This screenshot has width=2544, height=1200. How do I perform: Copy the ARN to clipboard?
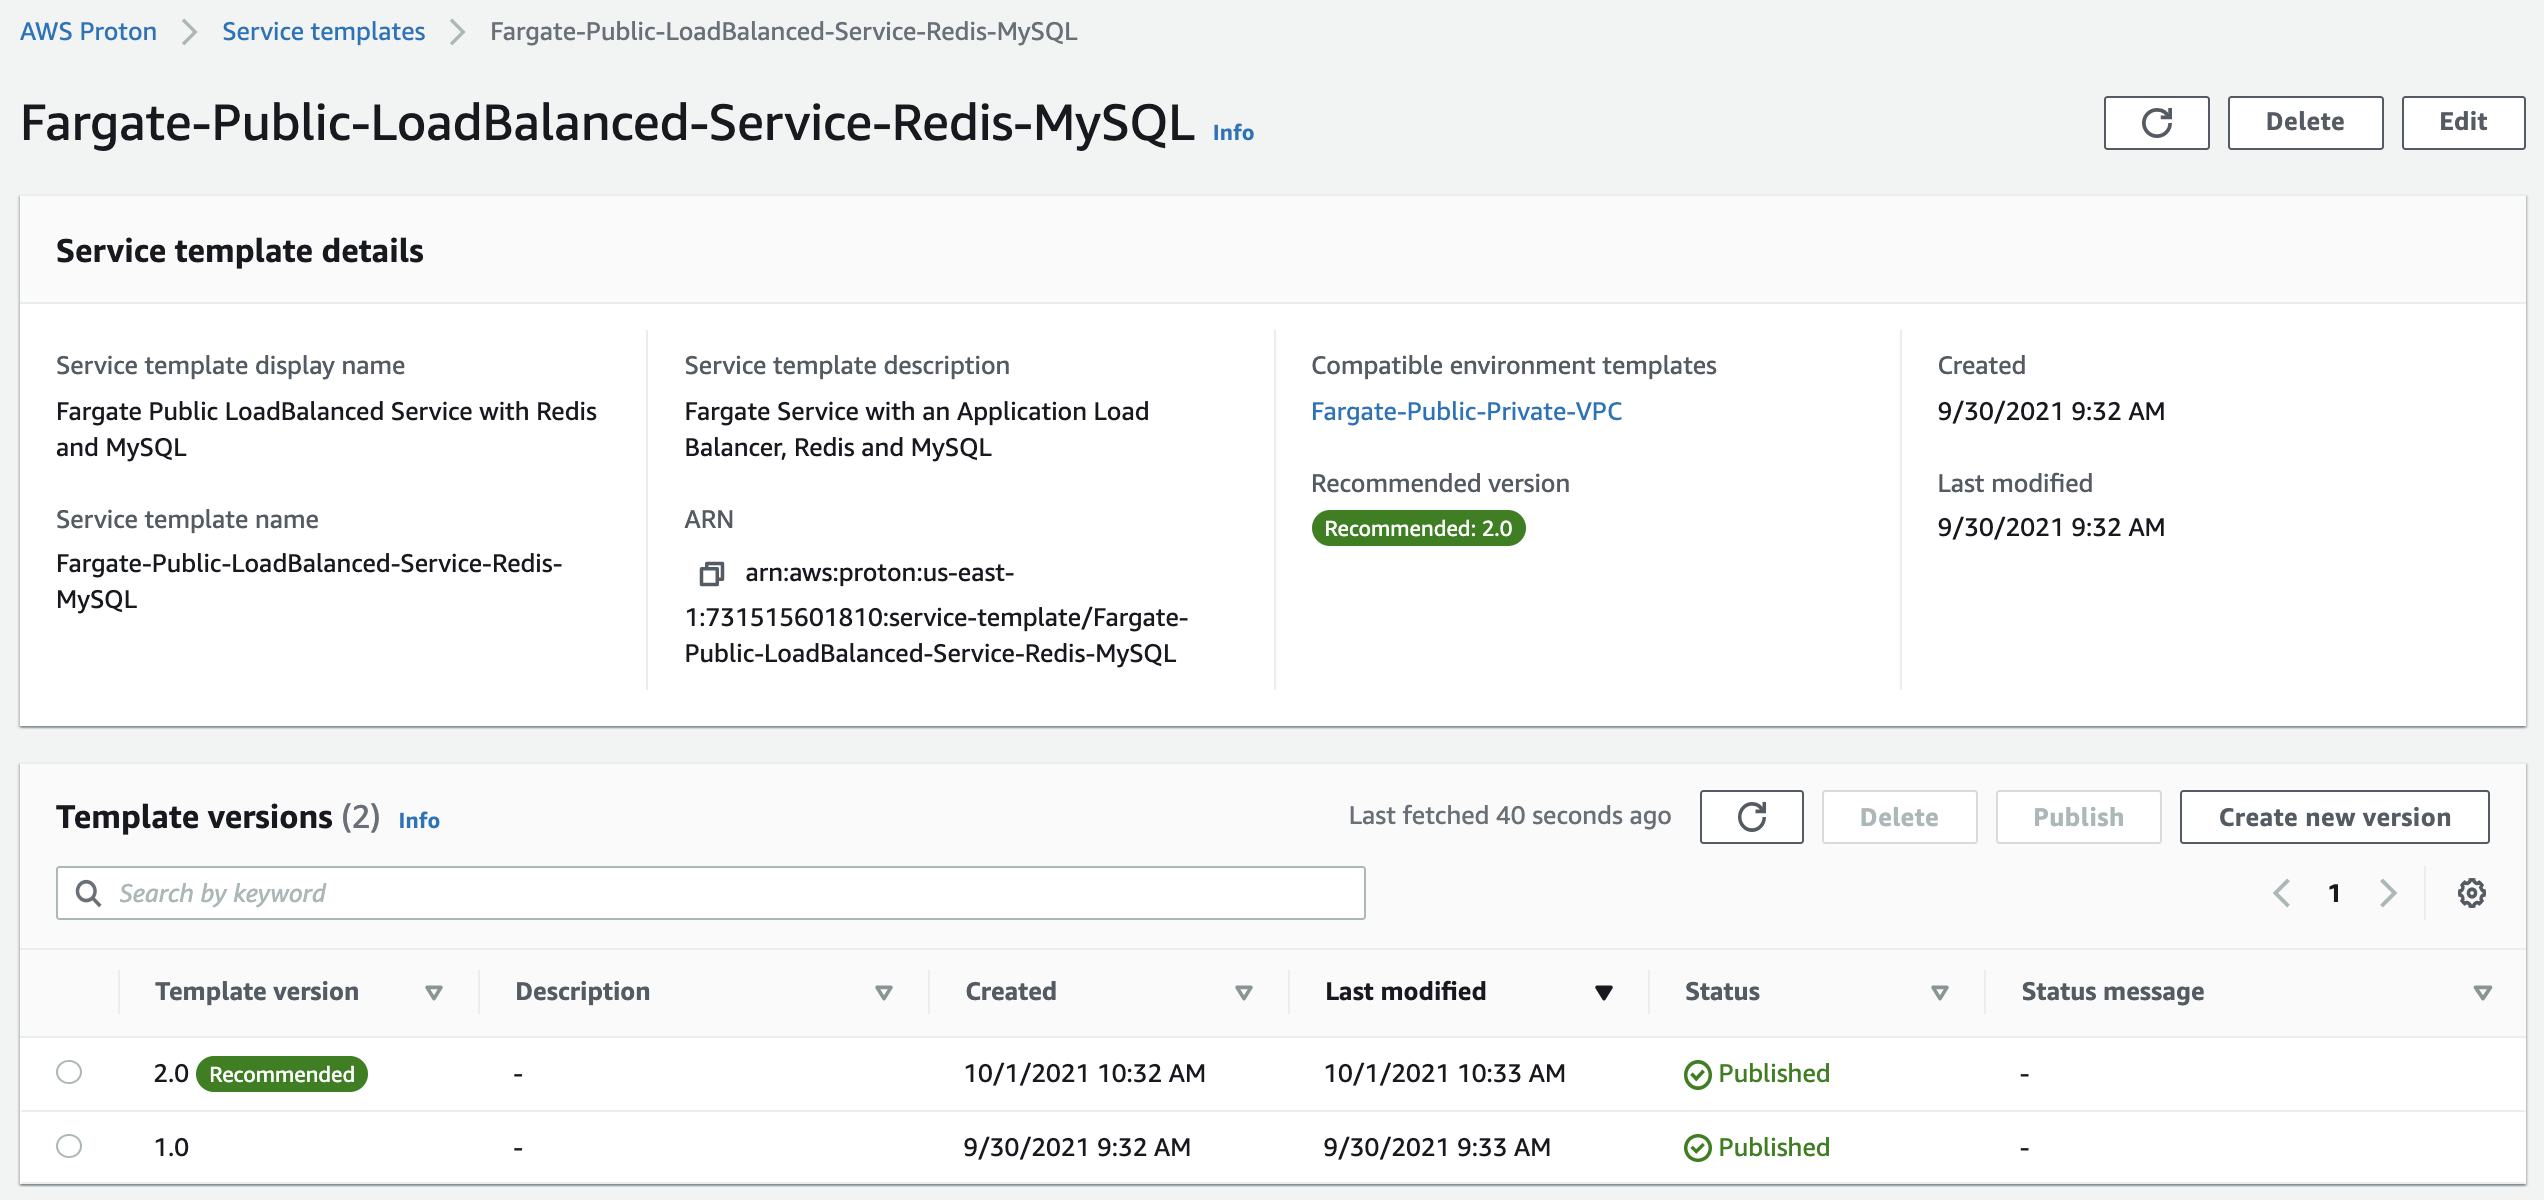(x=711, y=573)
